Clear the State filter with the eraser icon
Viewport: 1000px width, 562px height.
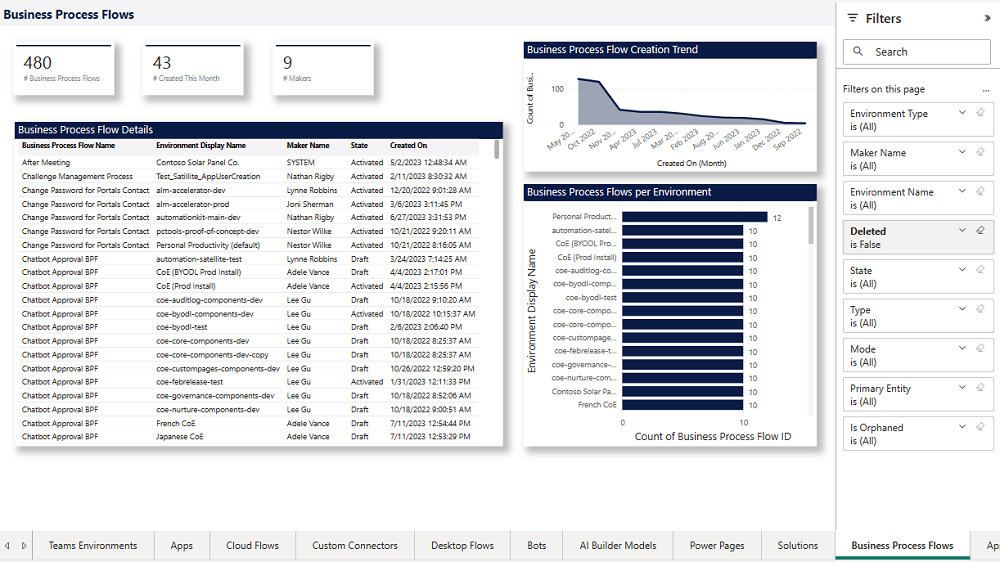(x=980, y=270)
